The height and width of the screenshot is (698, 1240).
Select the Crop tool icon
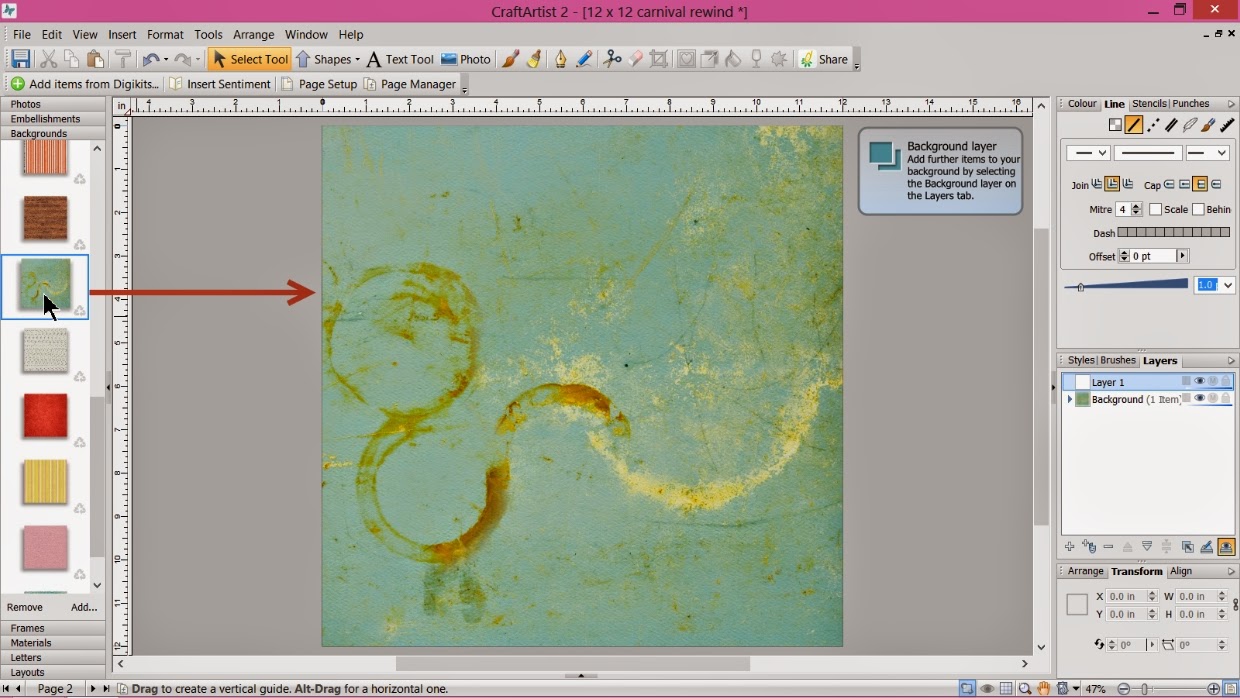(659, 59)
